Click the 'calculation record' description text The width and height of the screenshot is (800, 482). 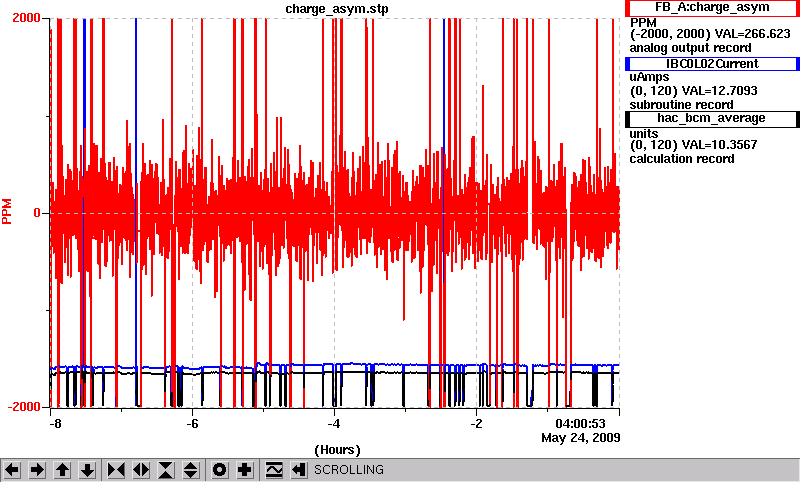[x=682, y=159]
